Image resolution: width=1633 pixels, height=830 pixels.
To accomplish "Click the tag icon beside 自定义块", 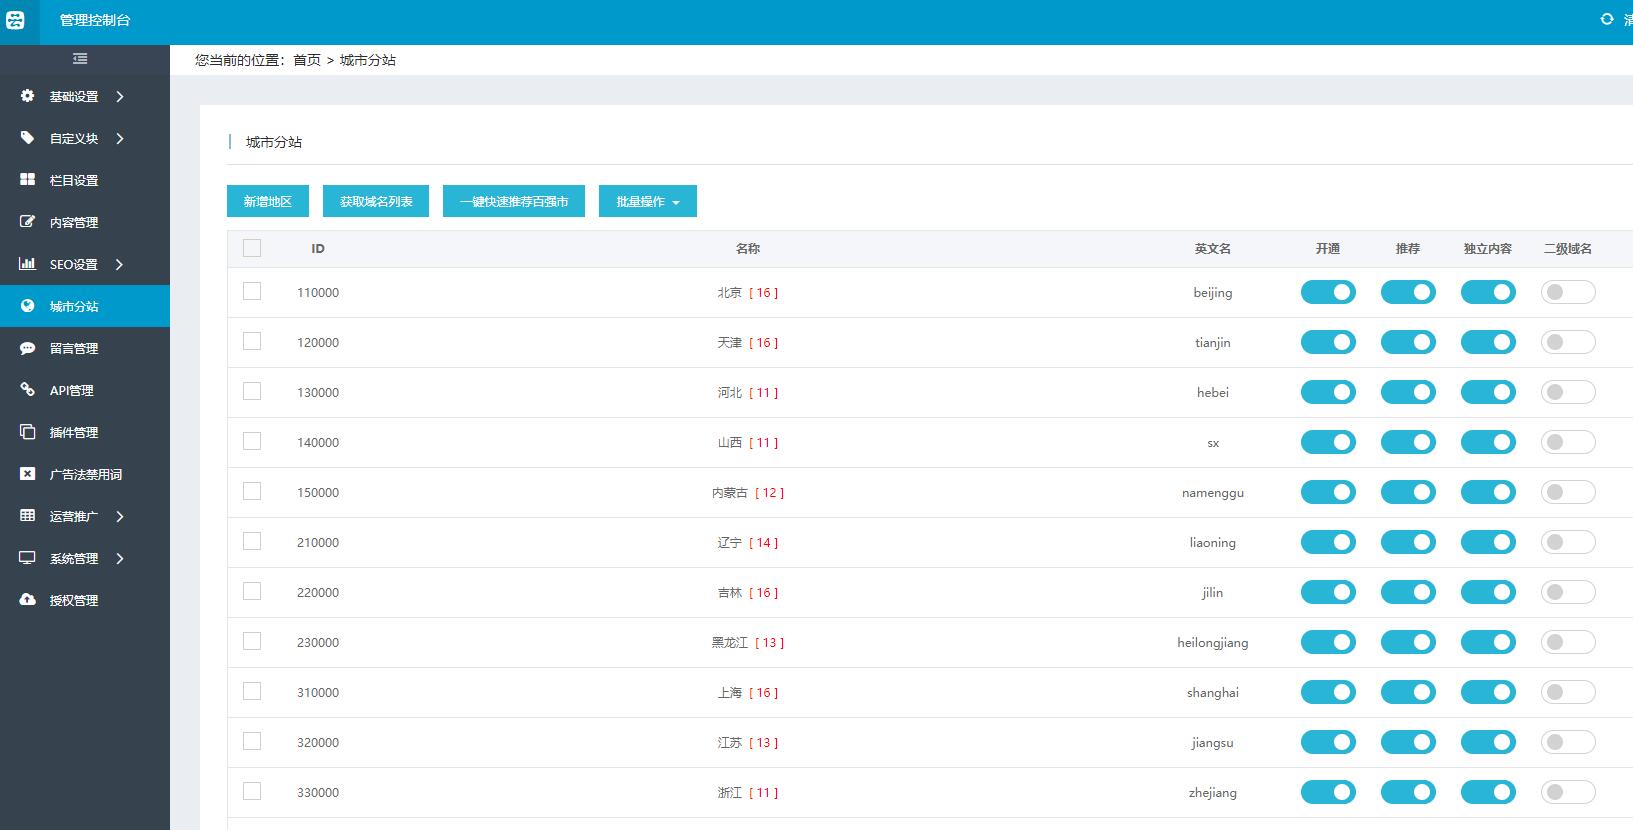I will coord(28,138).
